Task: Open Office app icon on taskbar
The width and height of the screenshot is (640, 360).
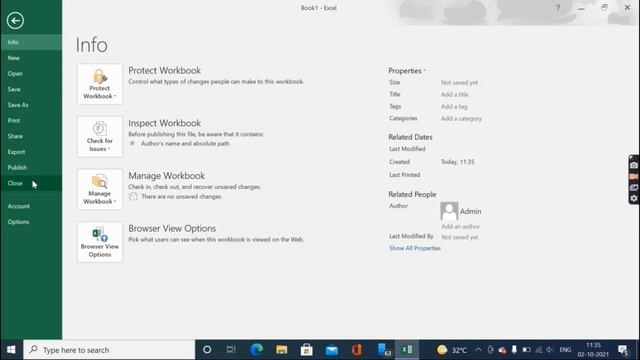Action: (x=357, y=350)
